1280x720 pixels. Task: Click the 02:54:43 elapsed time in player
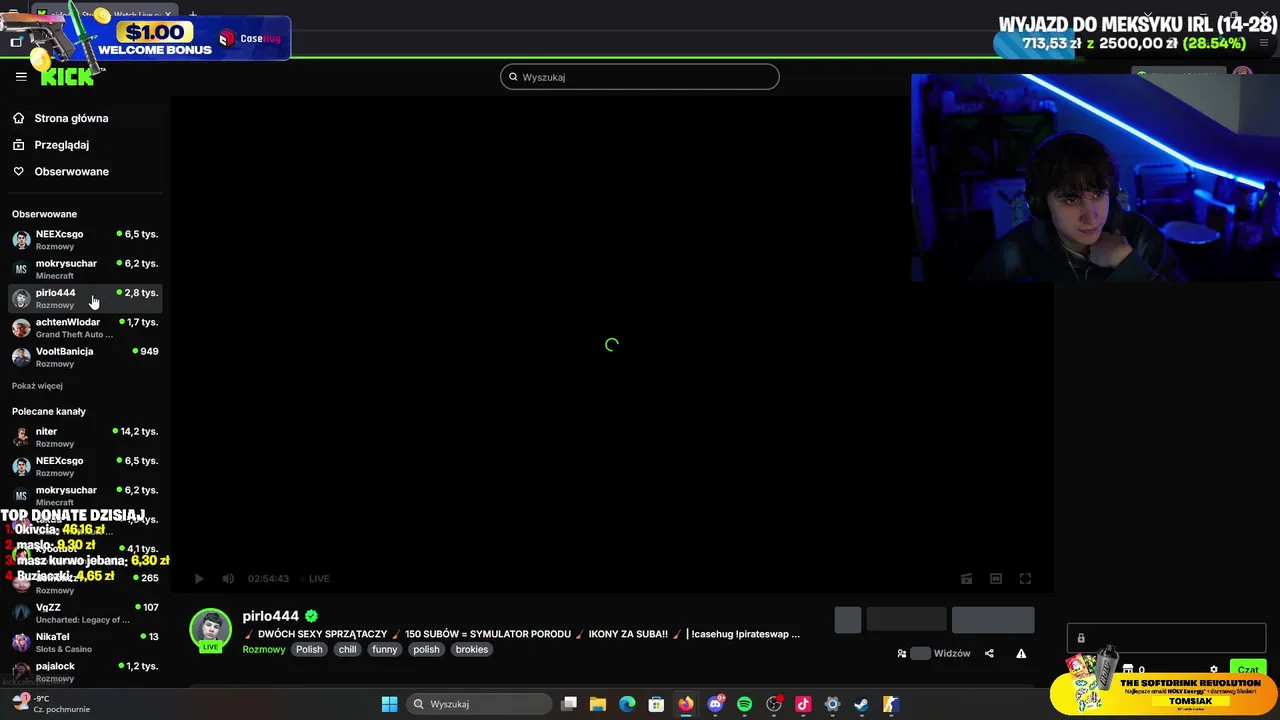pyautogui.click(x=268, y=579)
